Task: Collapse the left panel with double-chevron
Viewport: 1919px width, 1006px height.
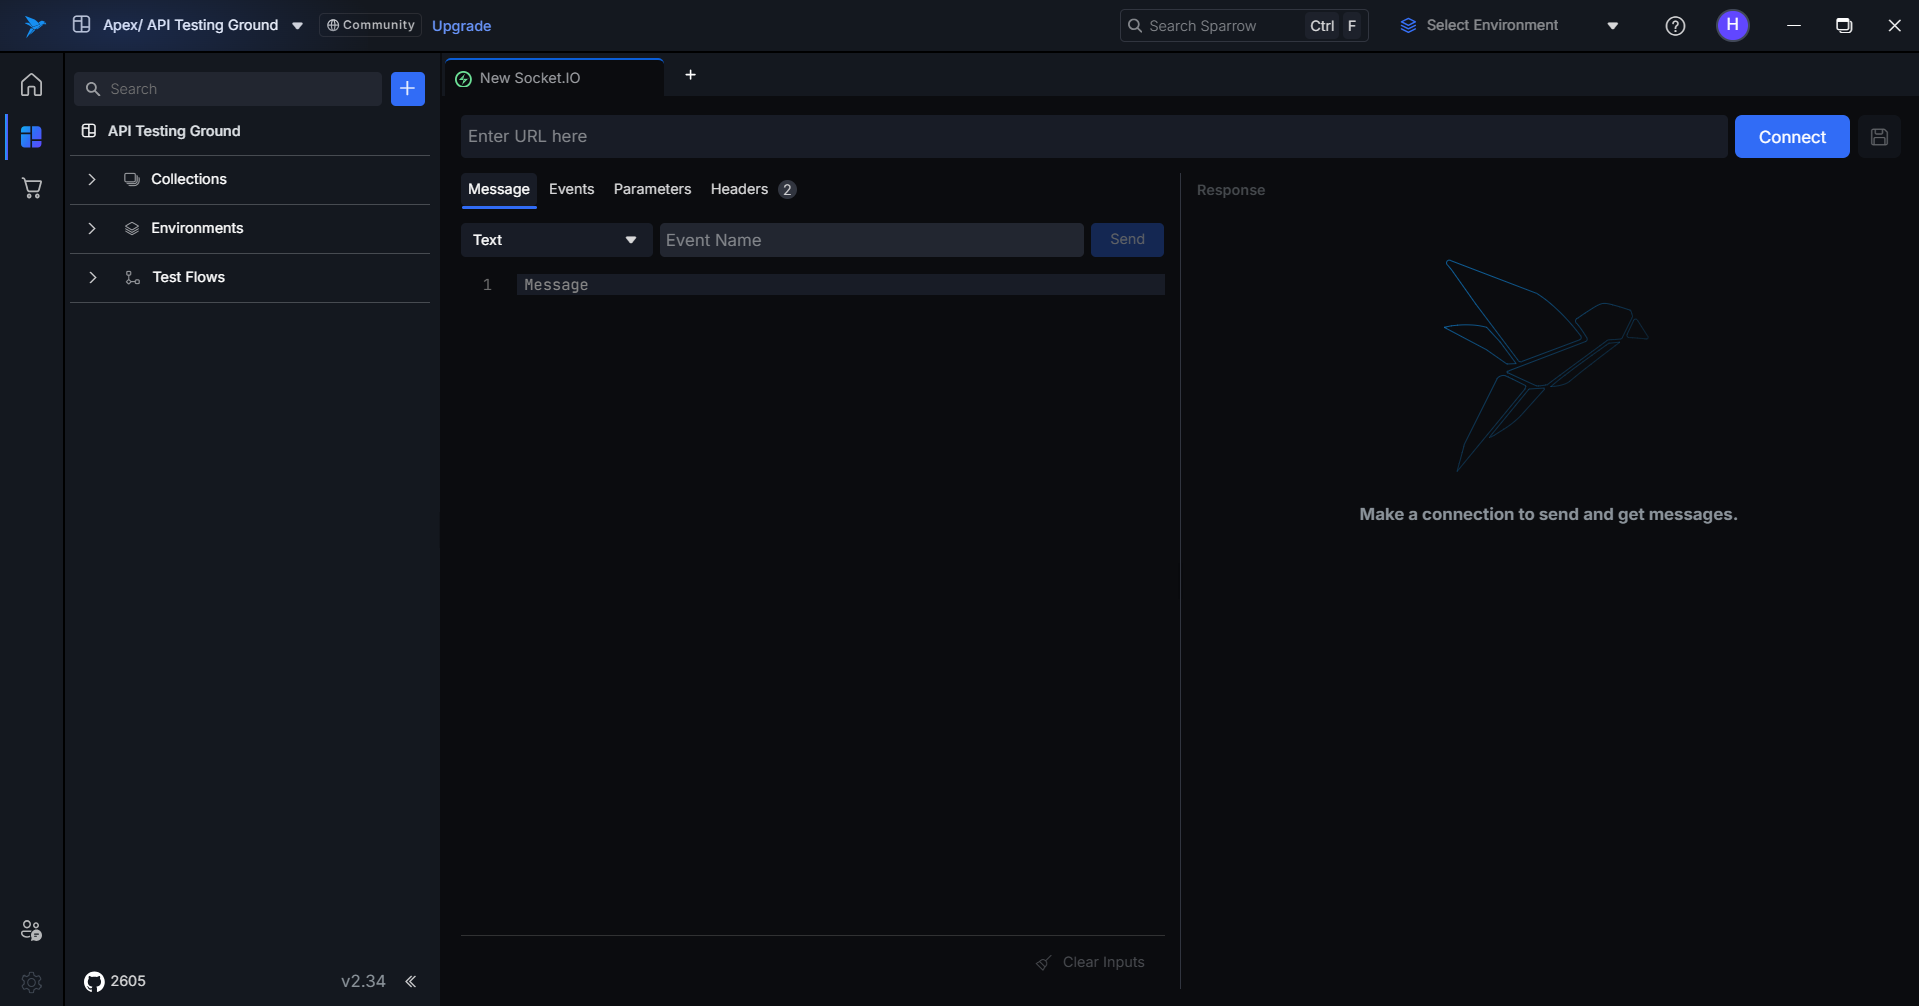Action: pos(410,982)
